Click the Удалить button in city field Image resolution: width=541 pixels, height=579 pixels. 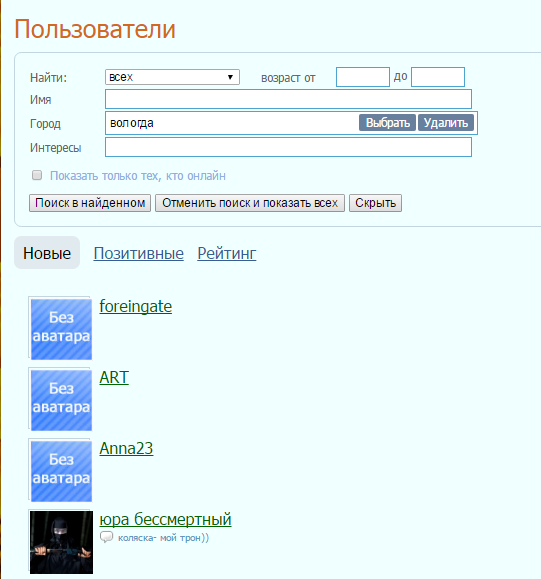click(x=446, y=123)
